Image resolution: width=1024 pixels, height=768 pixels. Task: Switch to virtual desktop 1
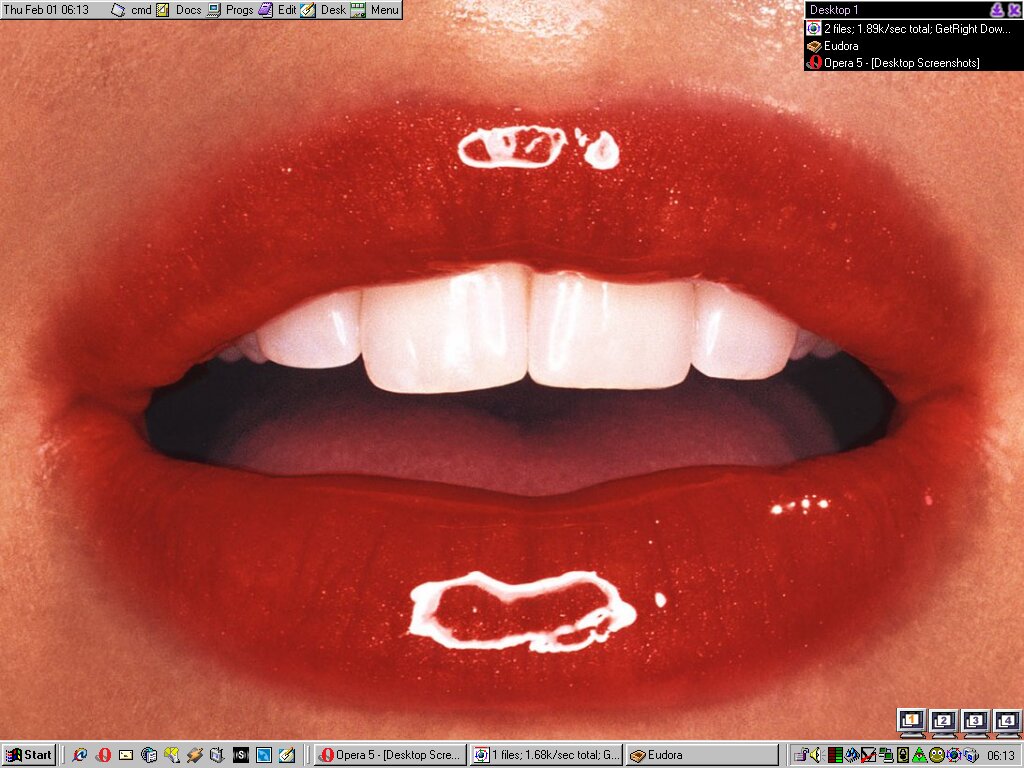click(911, 722)
